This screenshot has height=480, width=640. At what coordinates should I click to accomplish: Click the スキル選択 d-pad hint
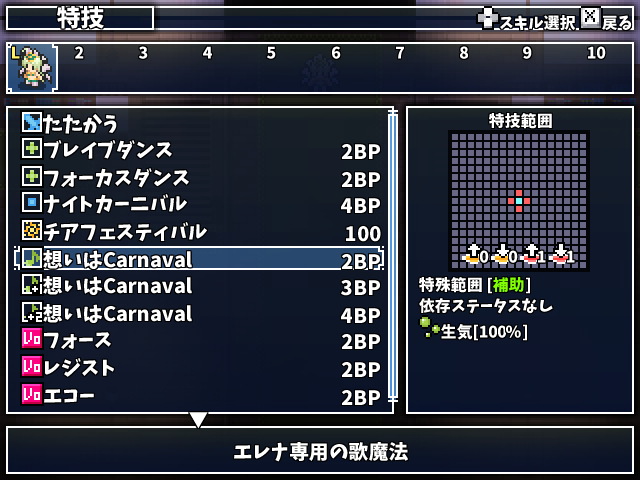(x=527, y=20)
